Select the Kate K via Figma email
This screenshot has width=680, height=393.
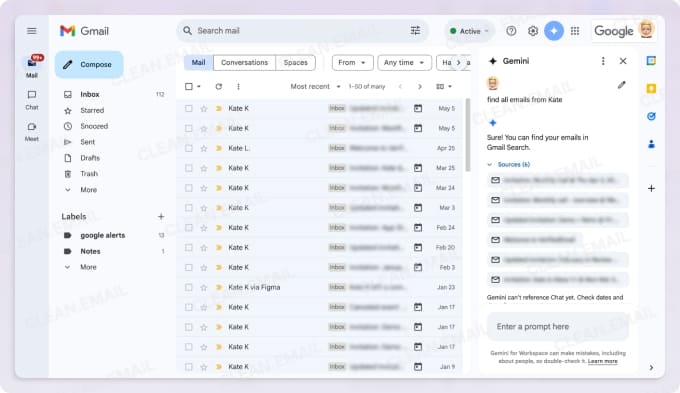(189, 287)
